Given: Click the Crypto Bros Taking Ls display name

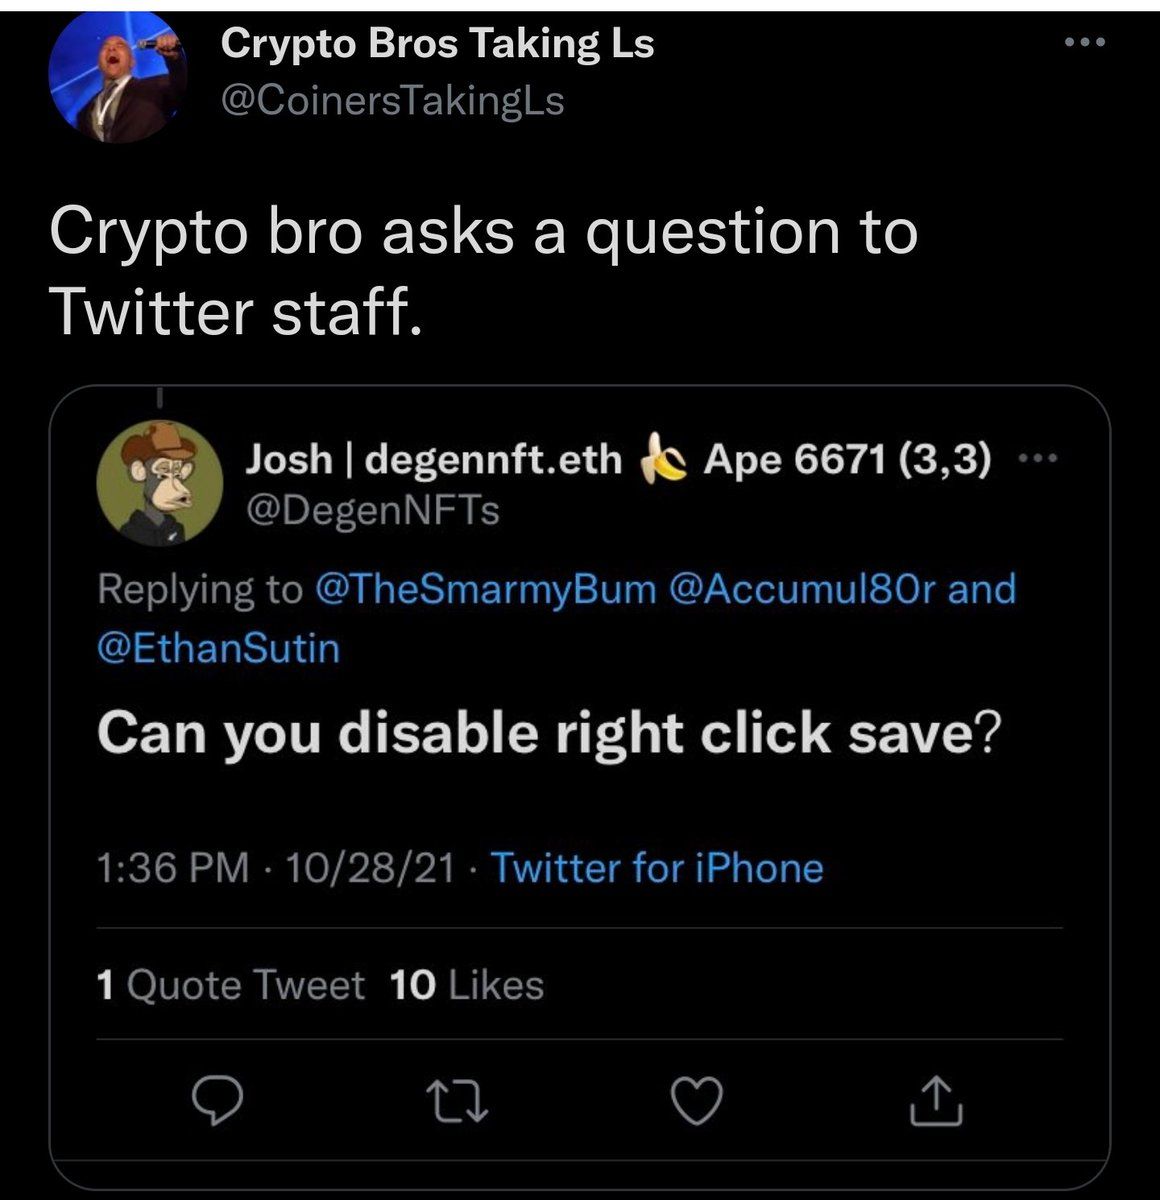Looking at the screenshot, I should [437, 42].
